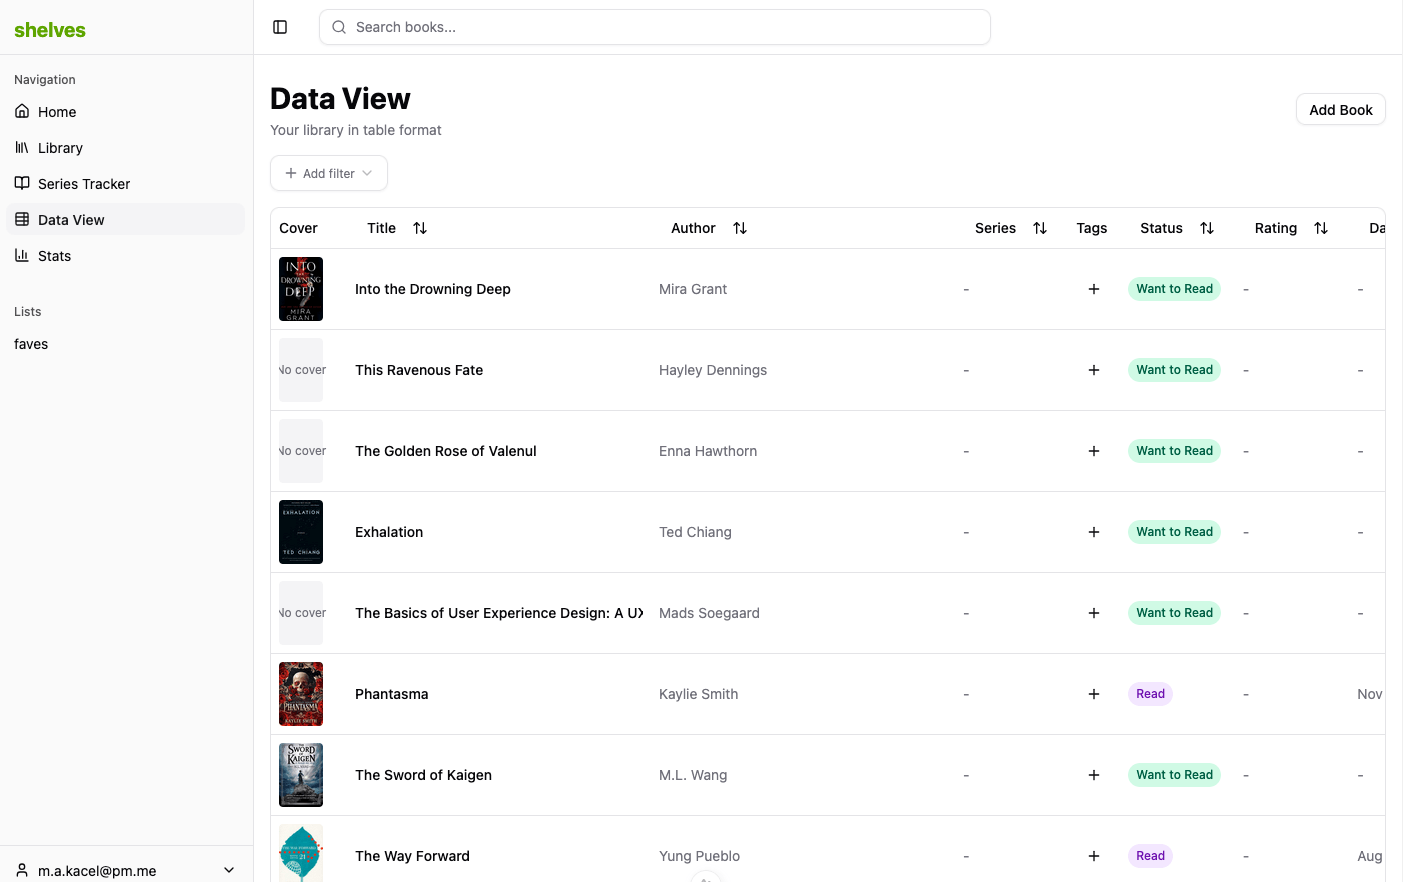Click the Add Book button
Viewport: 1403px width, 882px height.
pyautogui.click(x=1340, y=110)
